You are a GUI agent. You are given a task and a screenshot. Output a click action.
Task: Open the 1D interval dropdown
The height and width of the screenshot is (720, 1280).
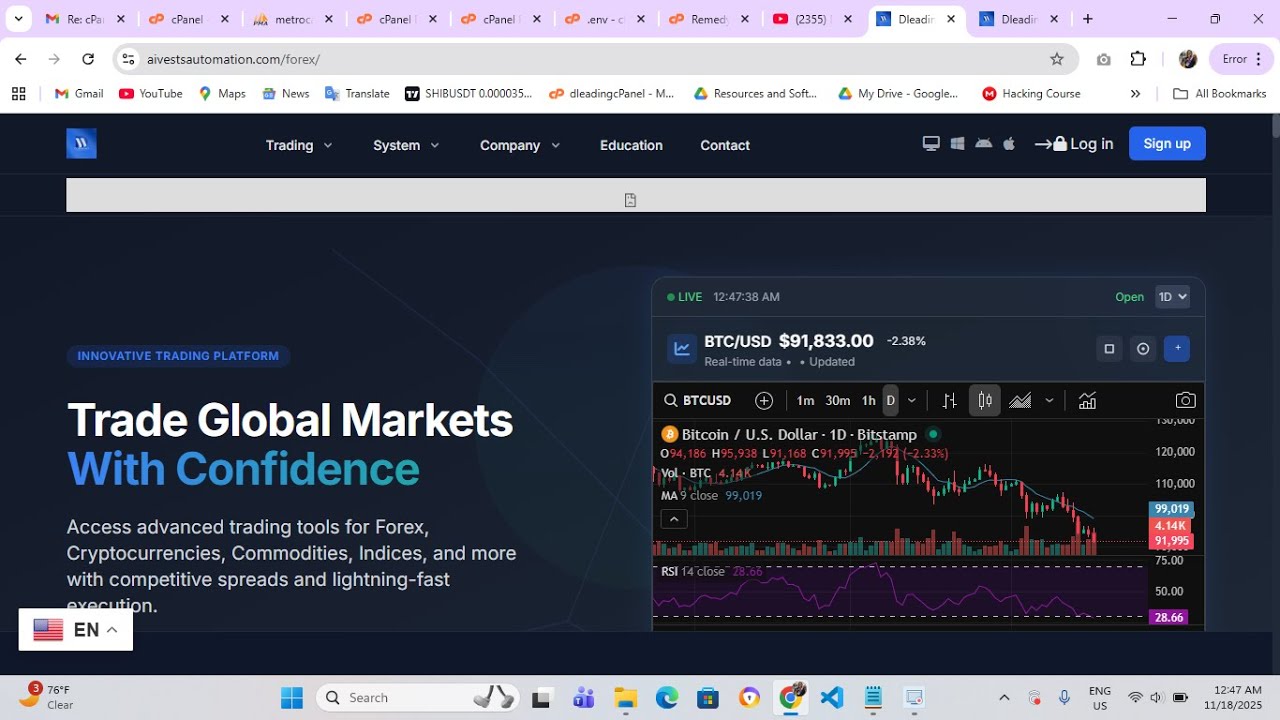coord(1173,297)
